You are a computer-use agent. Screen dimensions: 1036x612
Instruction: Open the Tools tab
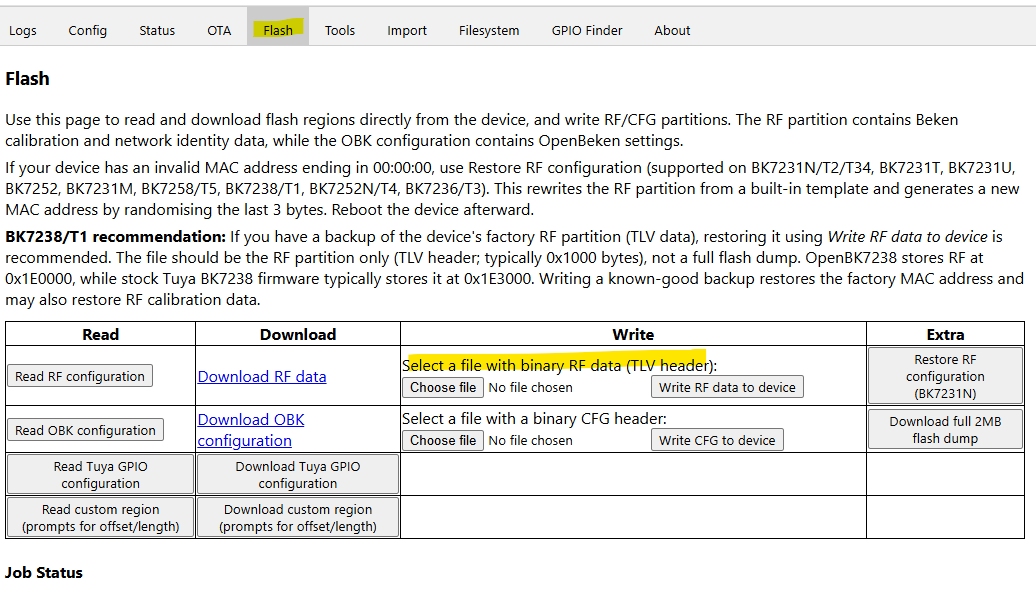tap(340, 30)
